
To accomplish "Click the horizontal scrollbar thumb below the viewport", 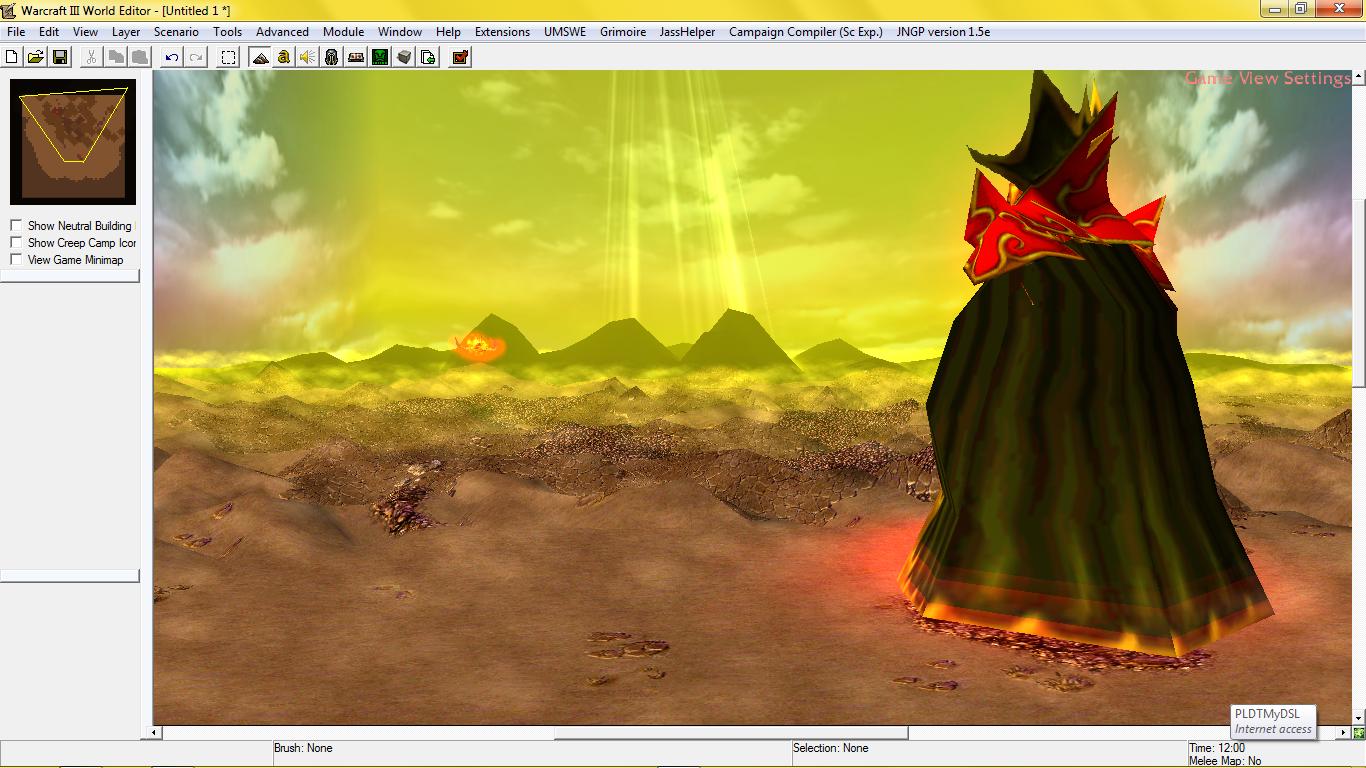I will (731, 733).
